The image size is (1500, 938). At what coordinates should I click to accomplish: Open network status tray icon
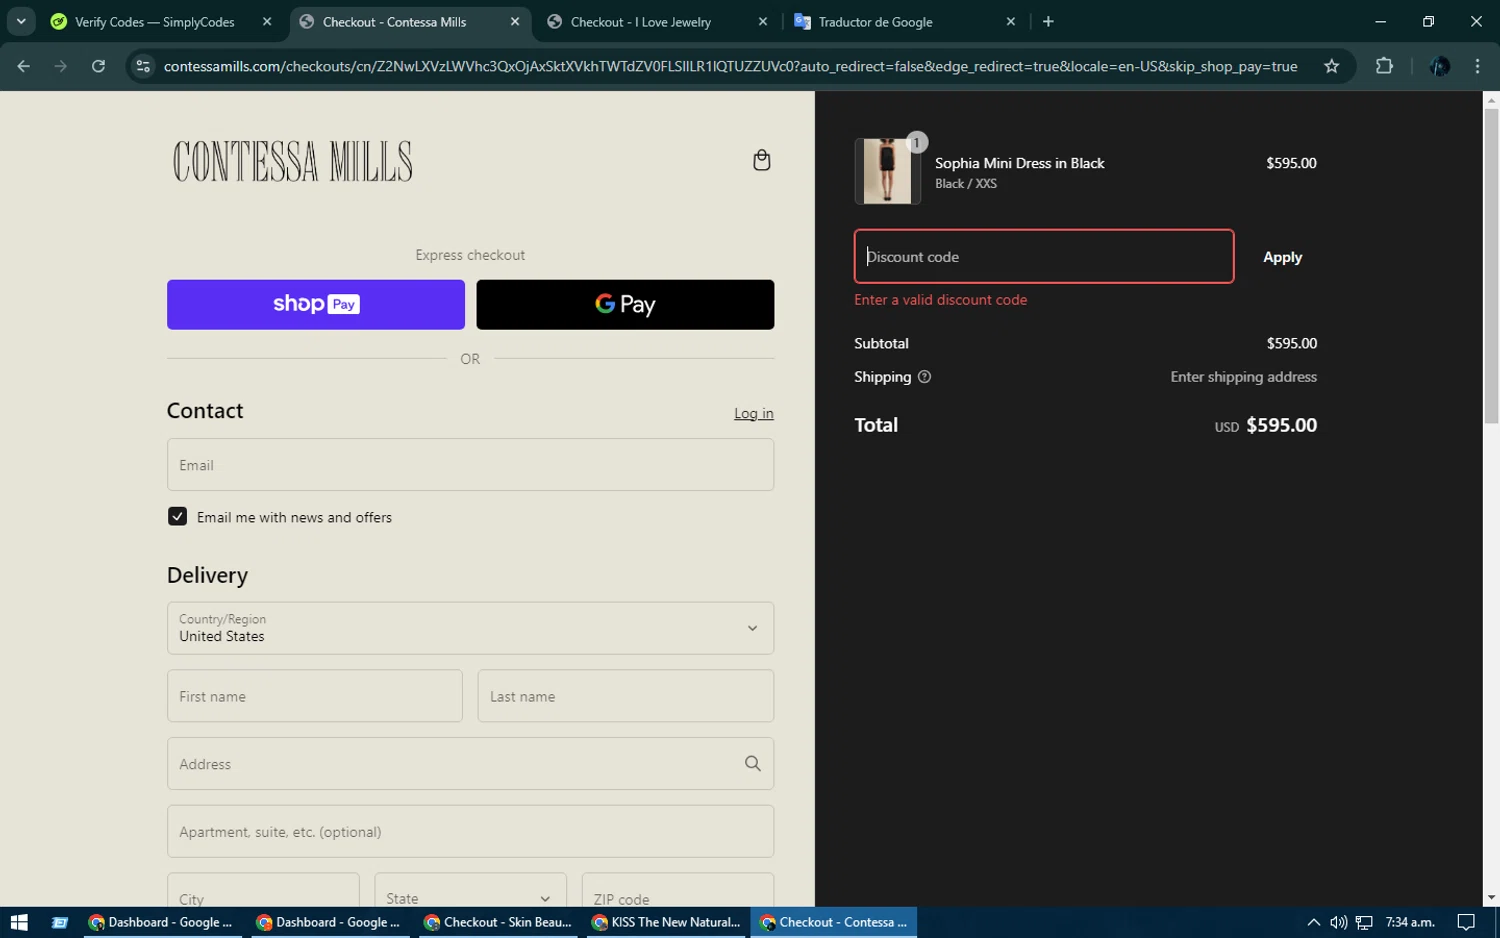pos(1364,922)
